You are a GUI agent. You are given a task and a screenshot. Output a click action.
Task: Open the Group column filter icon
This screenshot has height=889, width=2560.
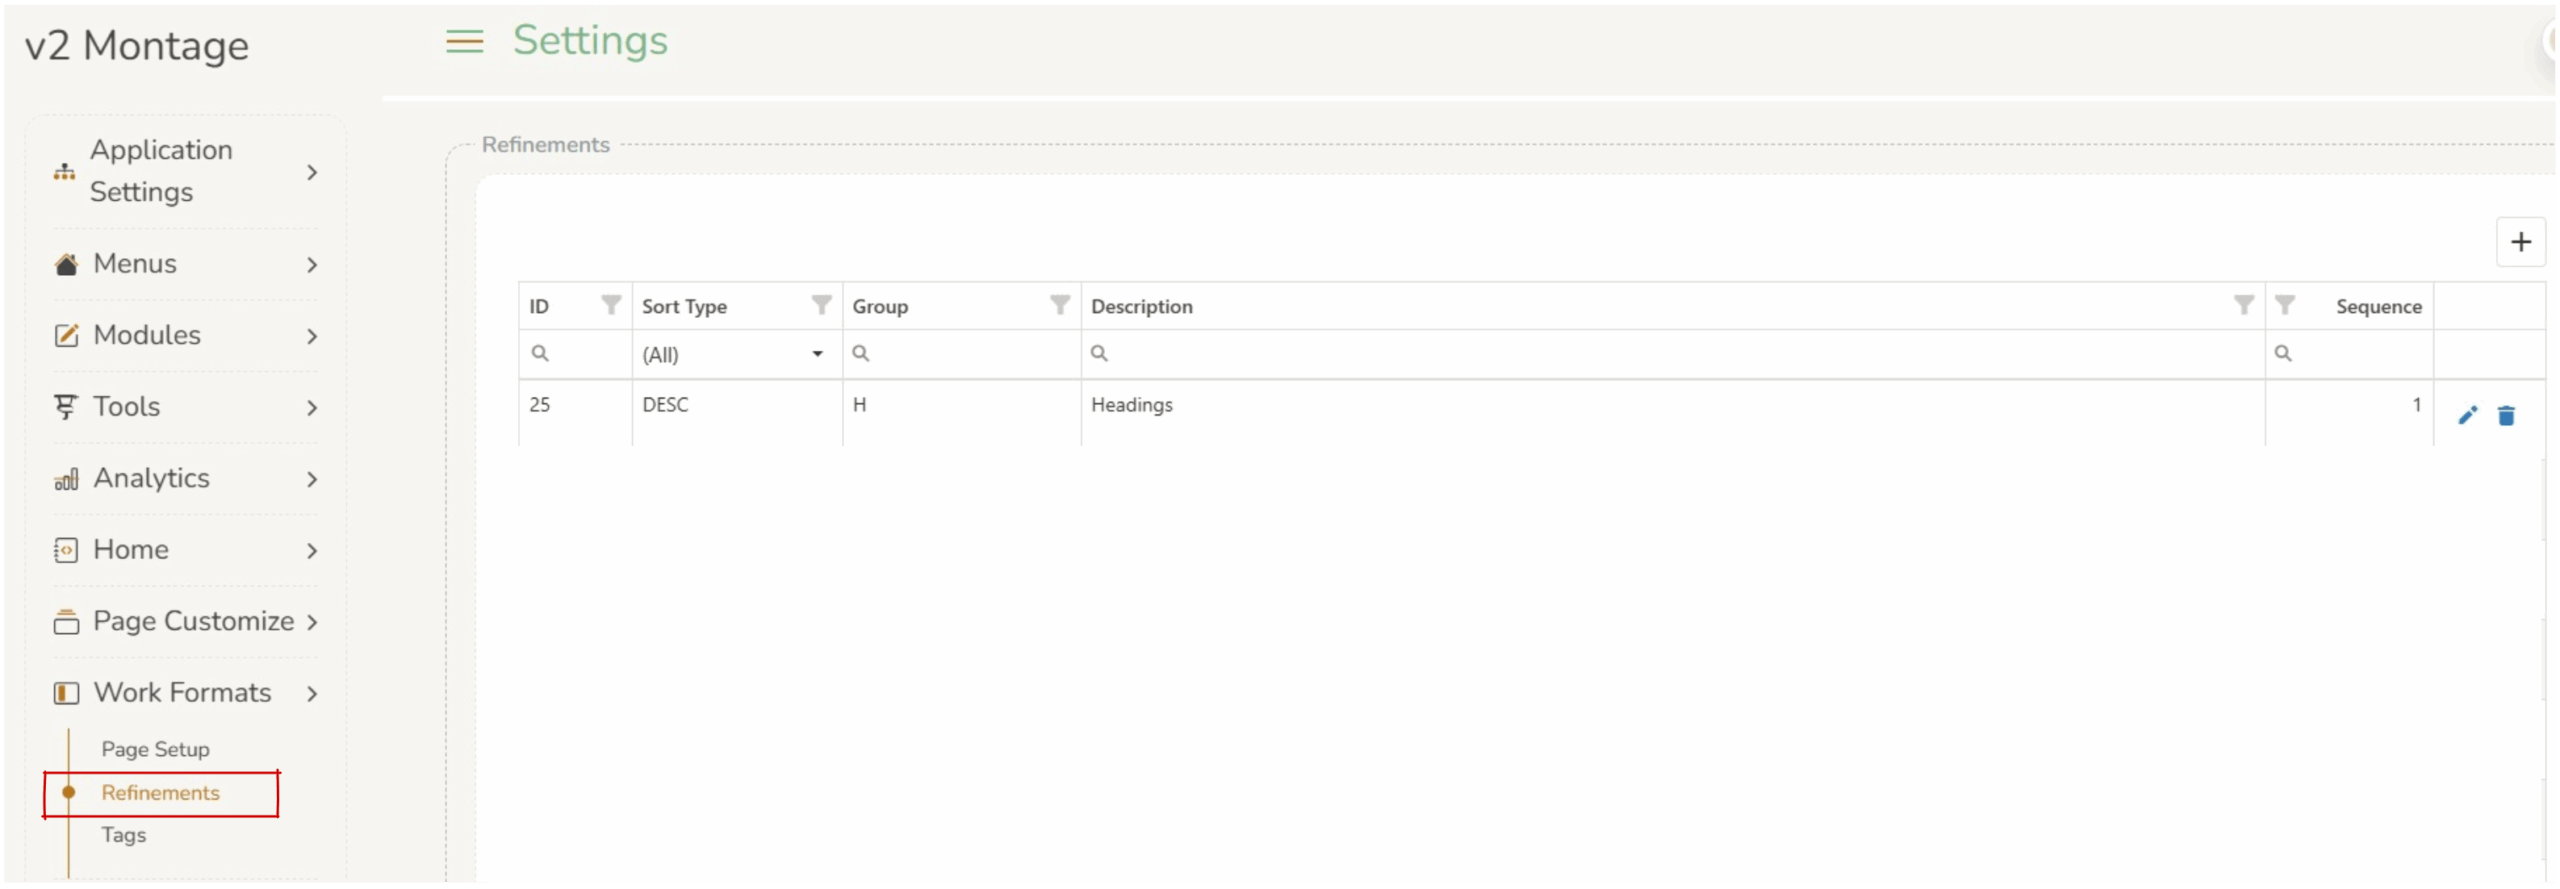coord(1060,305)
